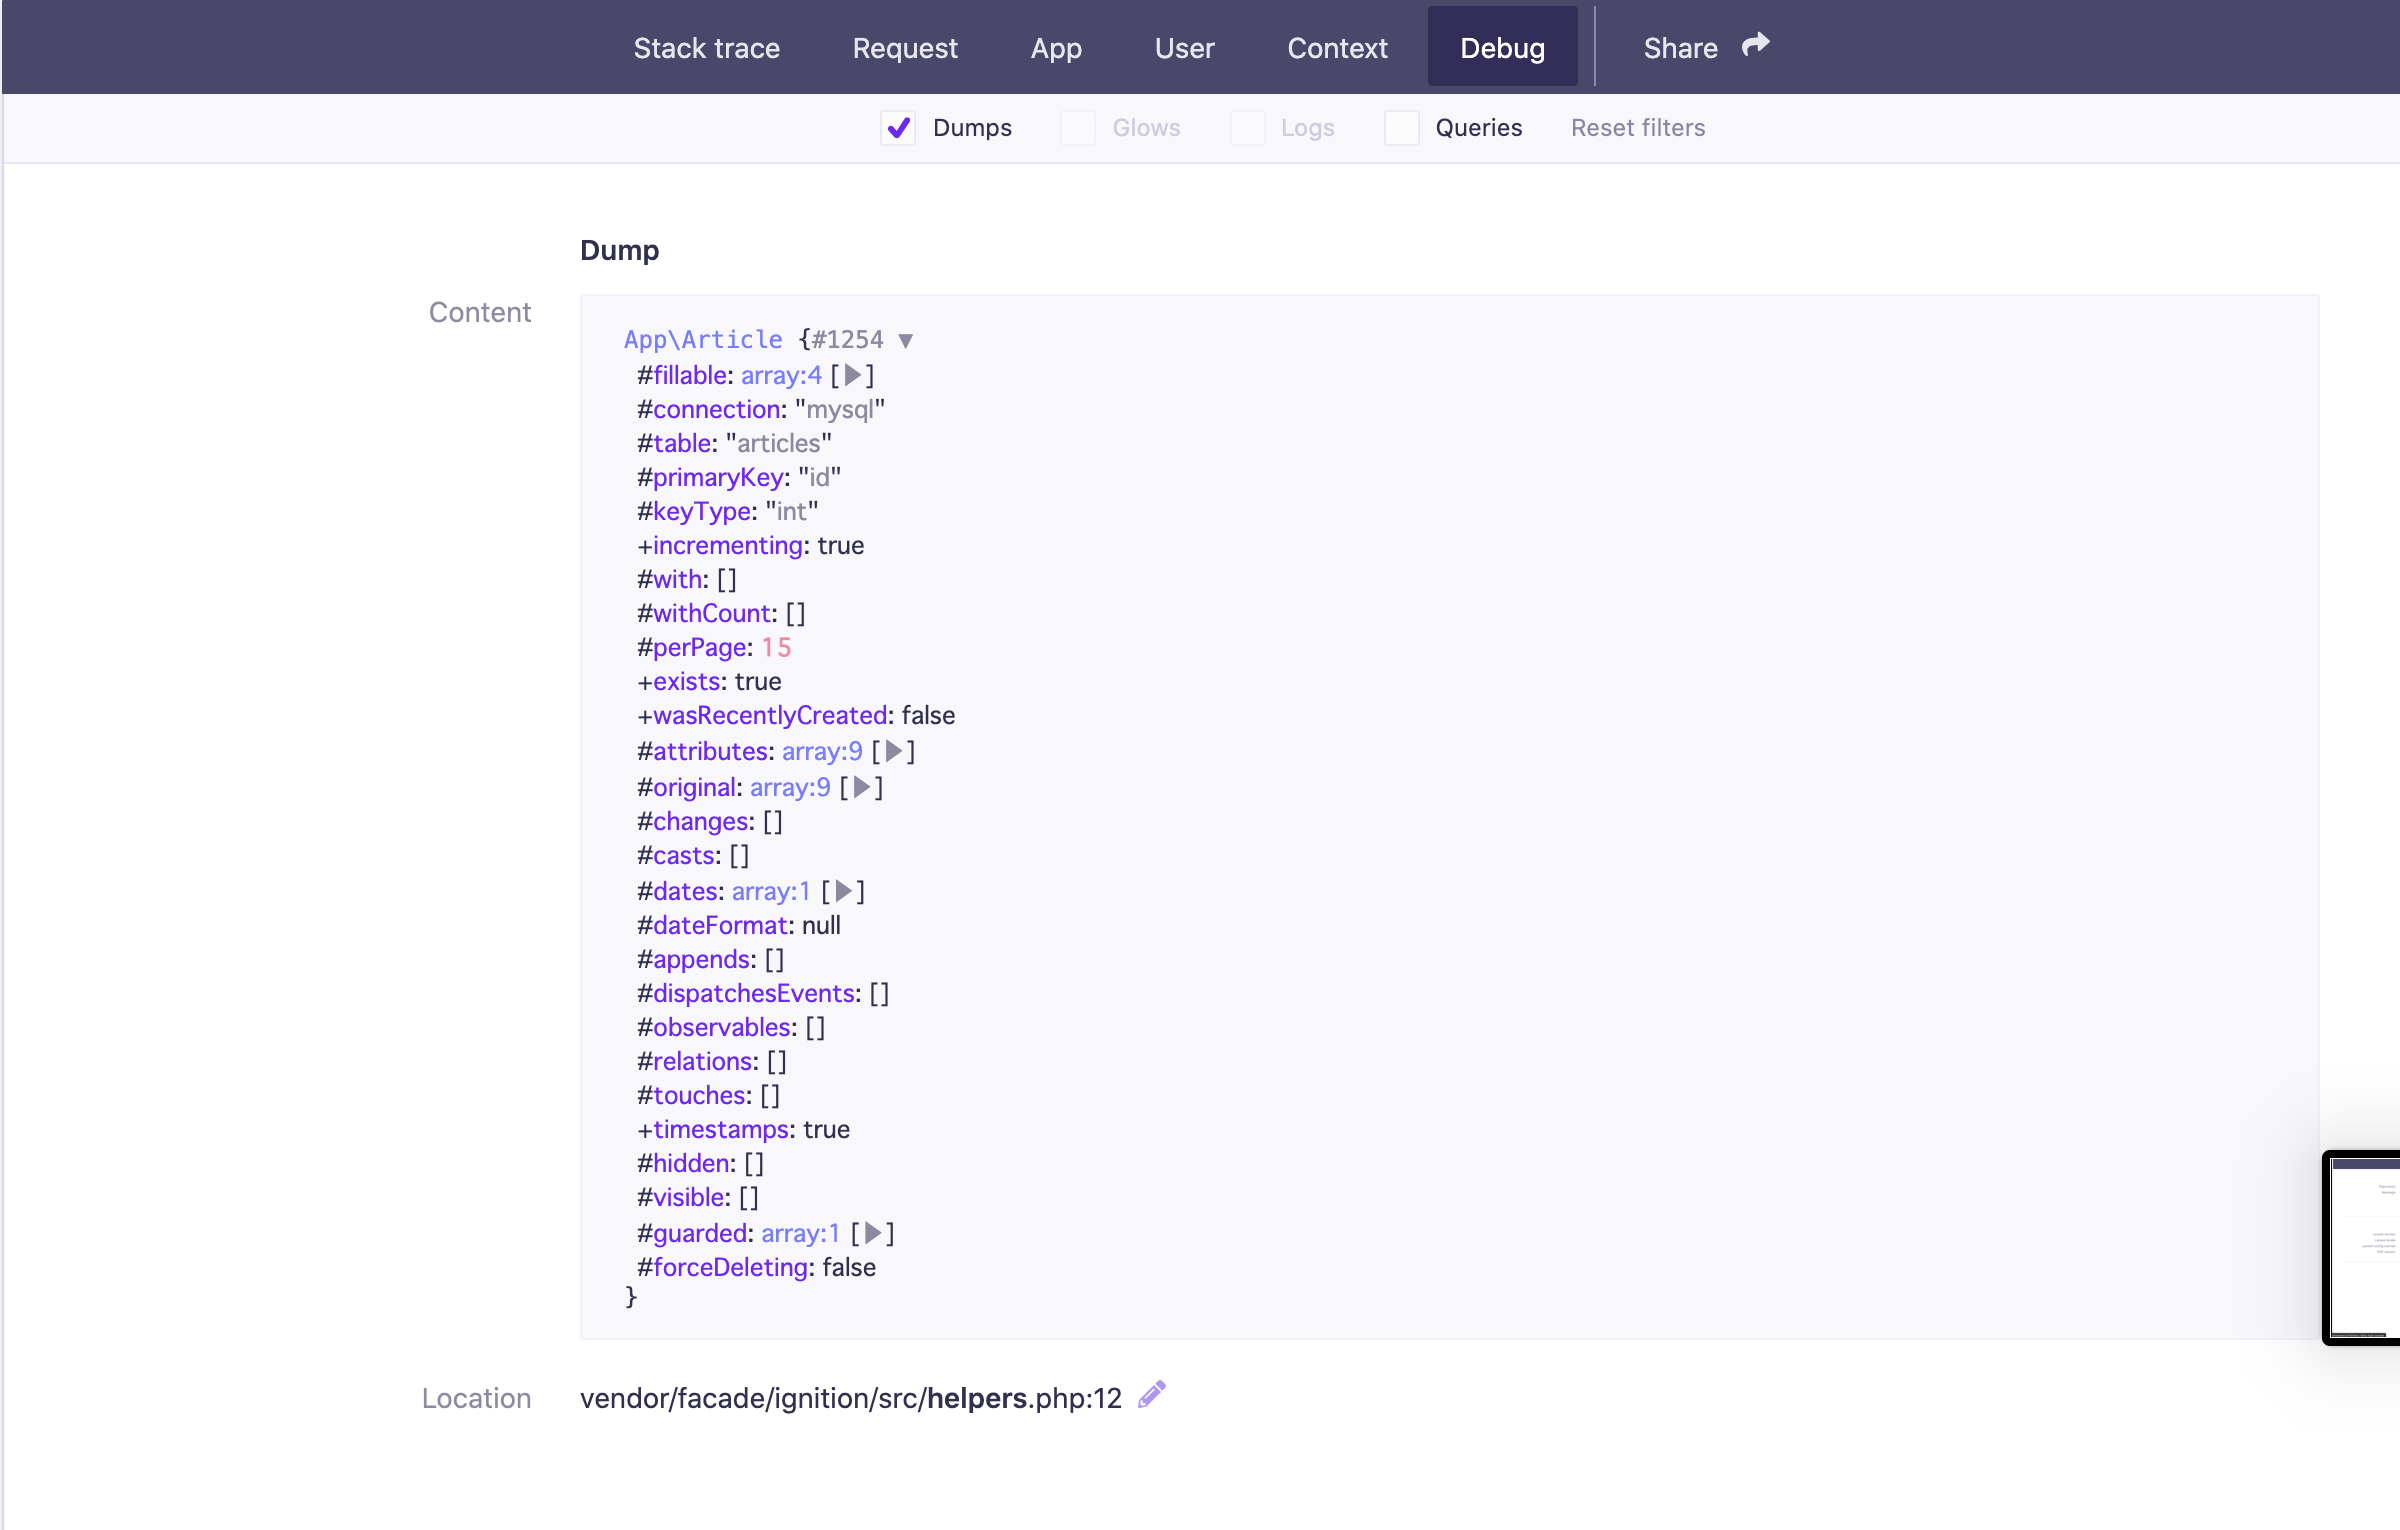2400x1530 pixels.
Task: Click the +incrementing property line
Action: tap(750, 545)
